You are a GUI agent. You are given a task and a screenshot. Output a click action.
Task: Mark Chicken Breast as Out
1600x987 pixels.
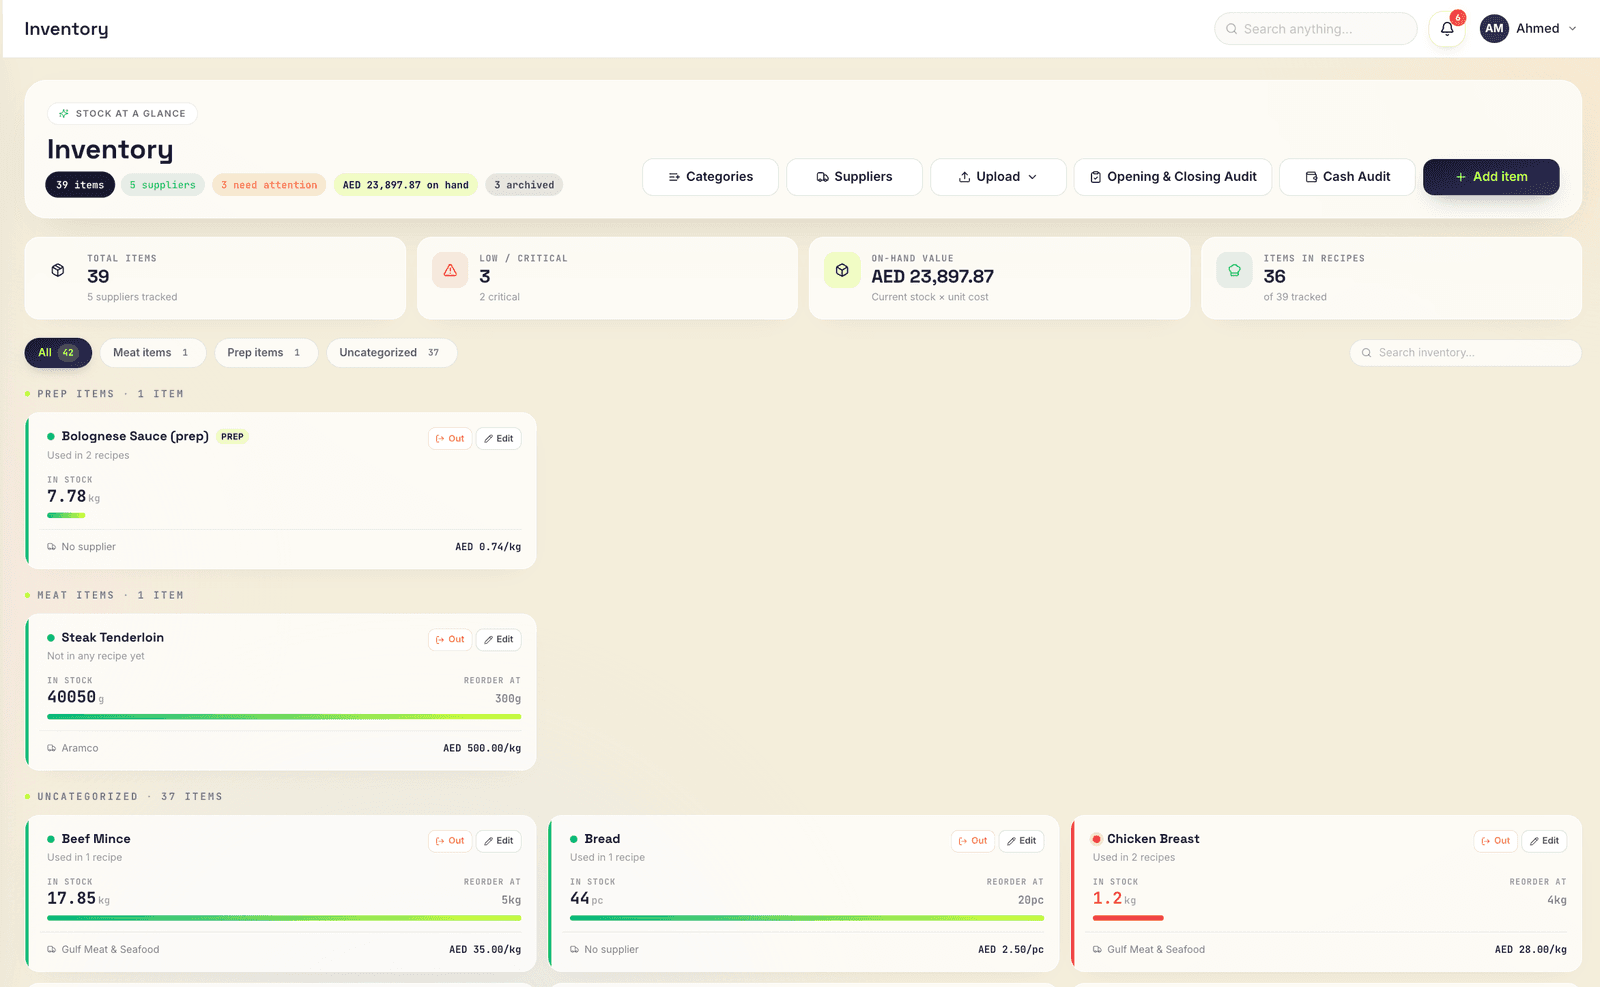pos(1496,841)
